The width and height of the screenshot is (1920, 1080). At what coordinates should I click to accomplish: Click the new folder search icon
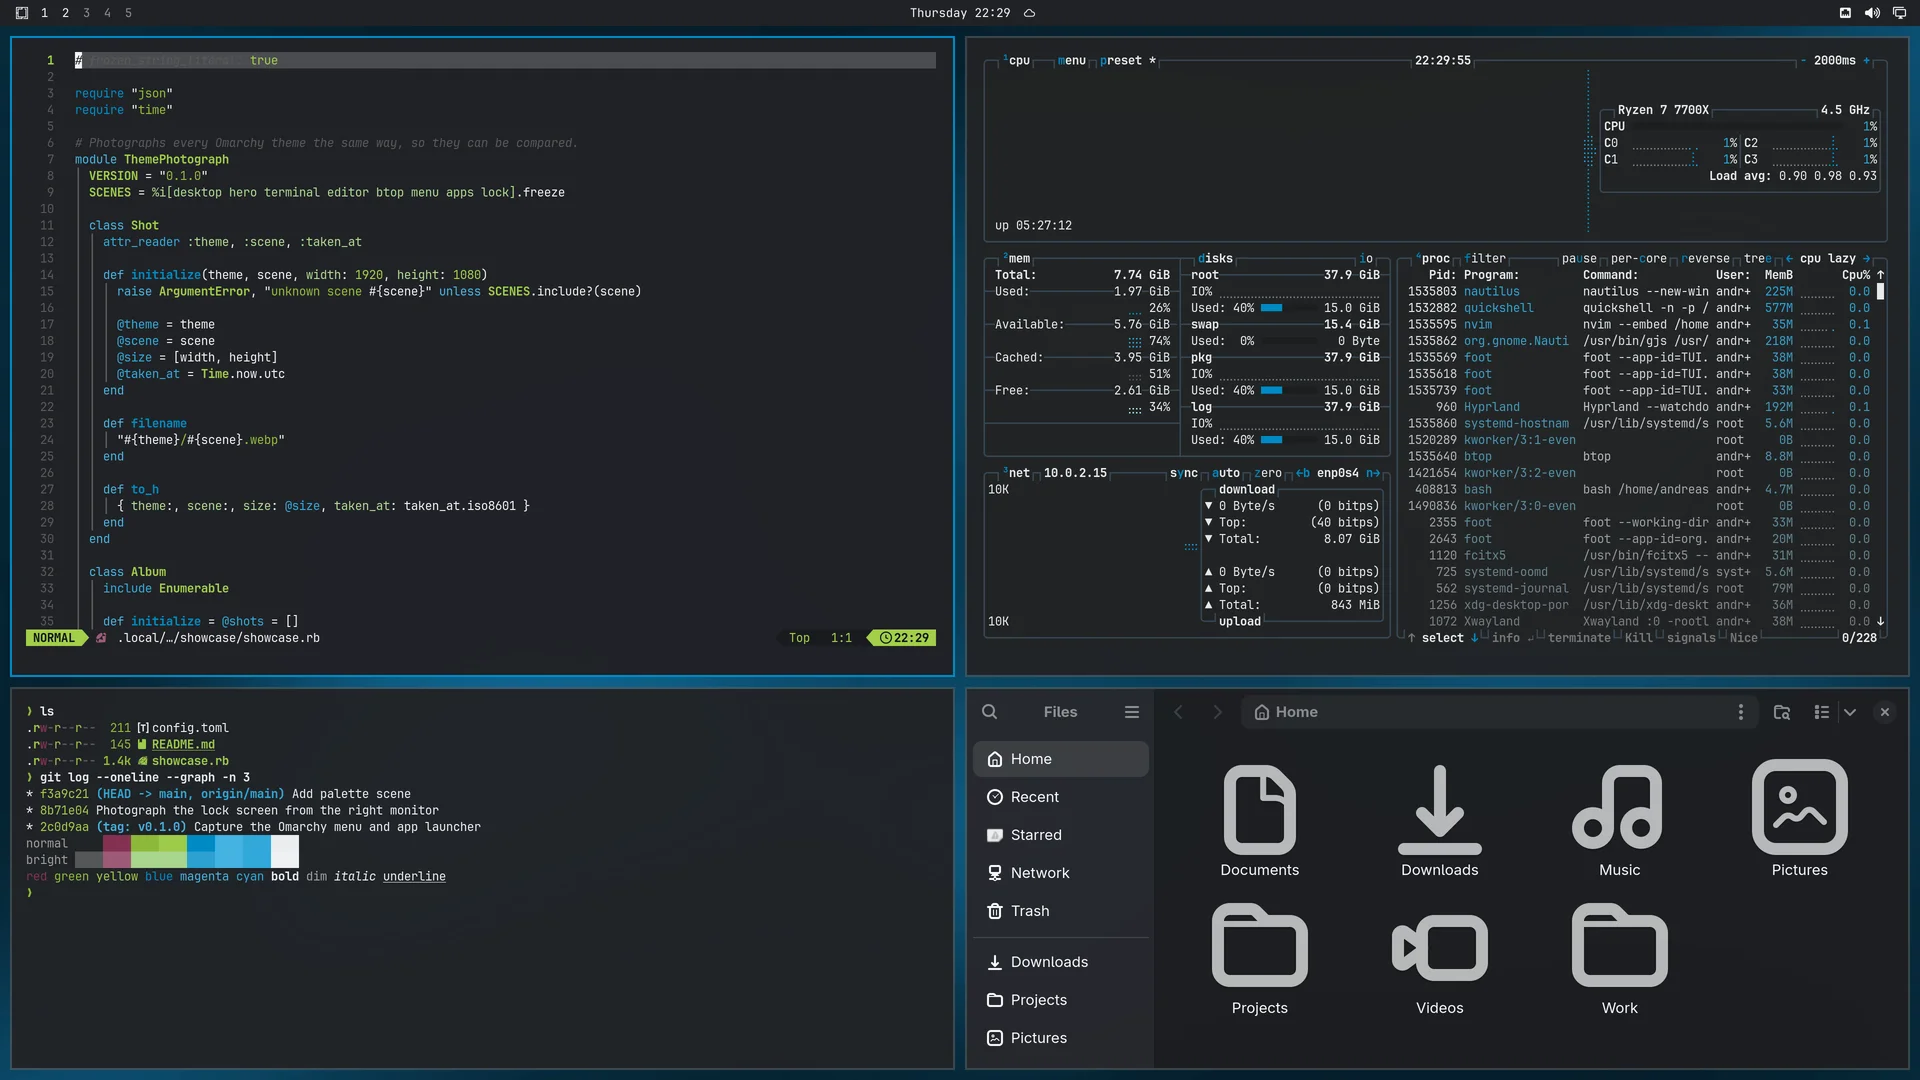1781,712
